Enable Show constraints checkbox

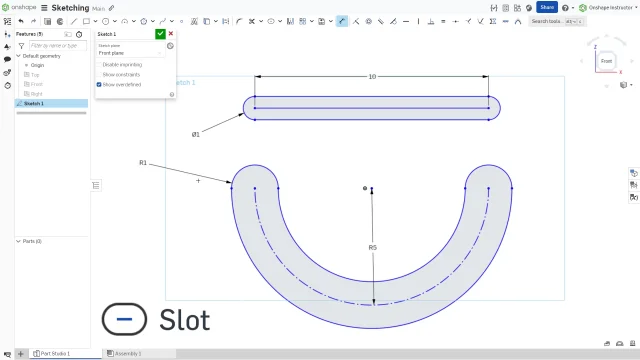point(99,75)
